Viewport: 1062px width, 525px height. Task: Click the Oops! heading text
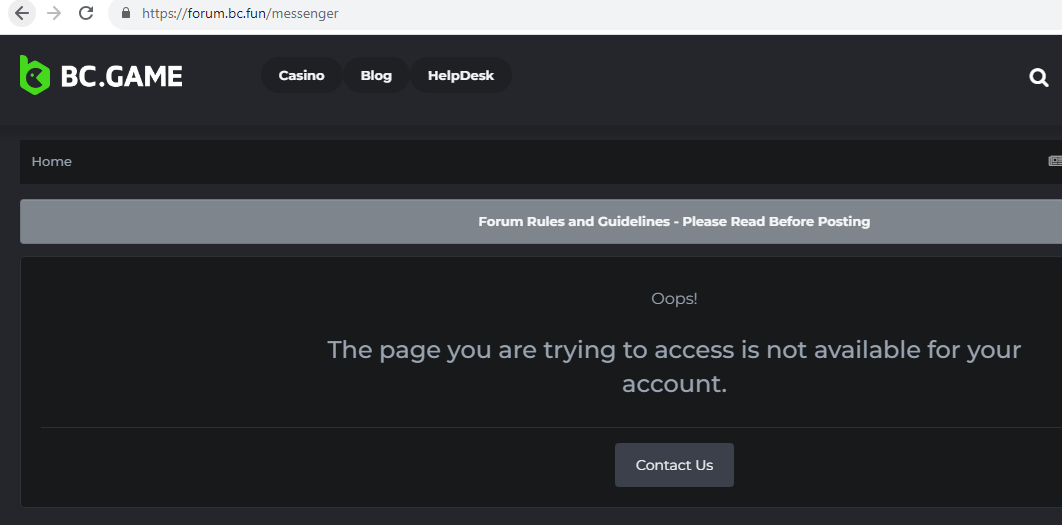click(x=674, y=299)
